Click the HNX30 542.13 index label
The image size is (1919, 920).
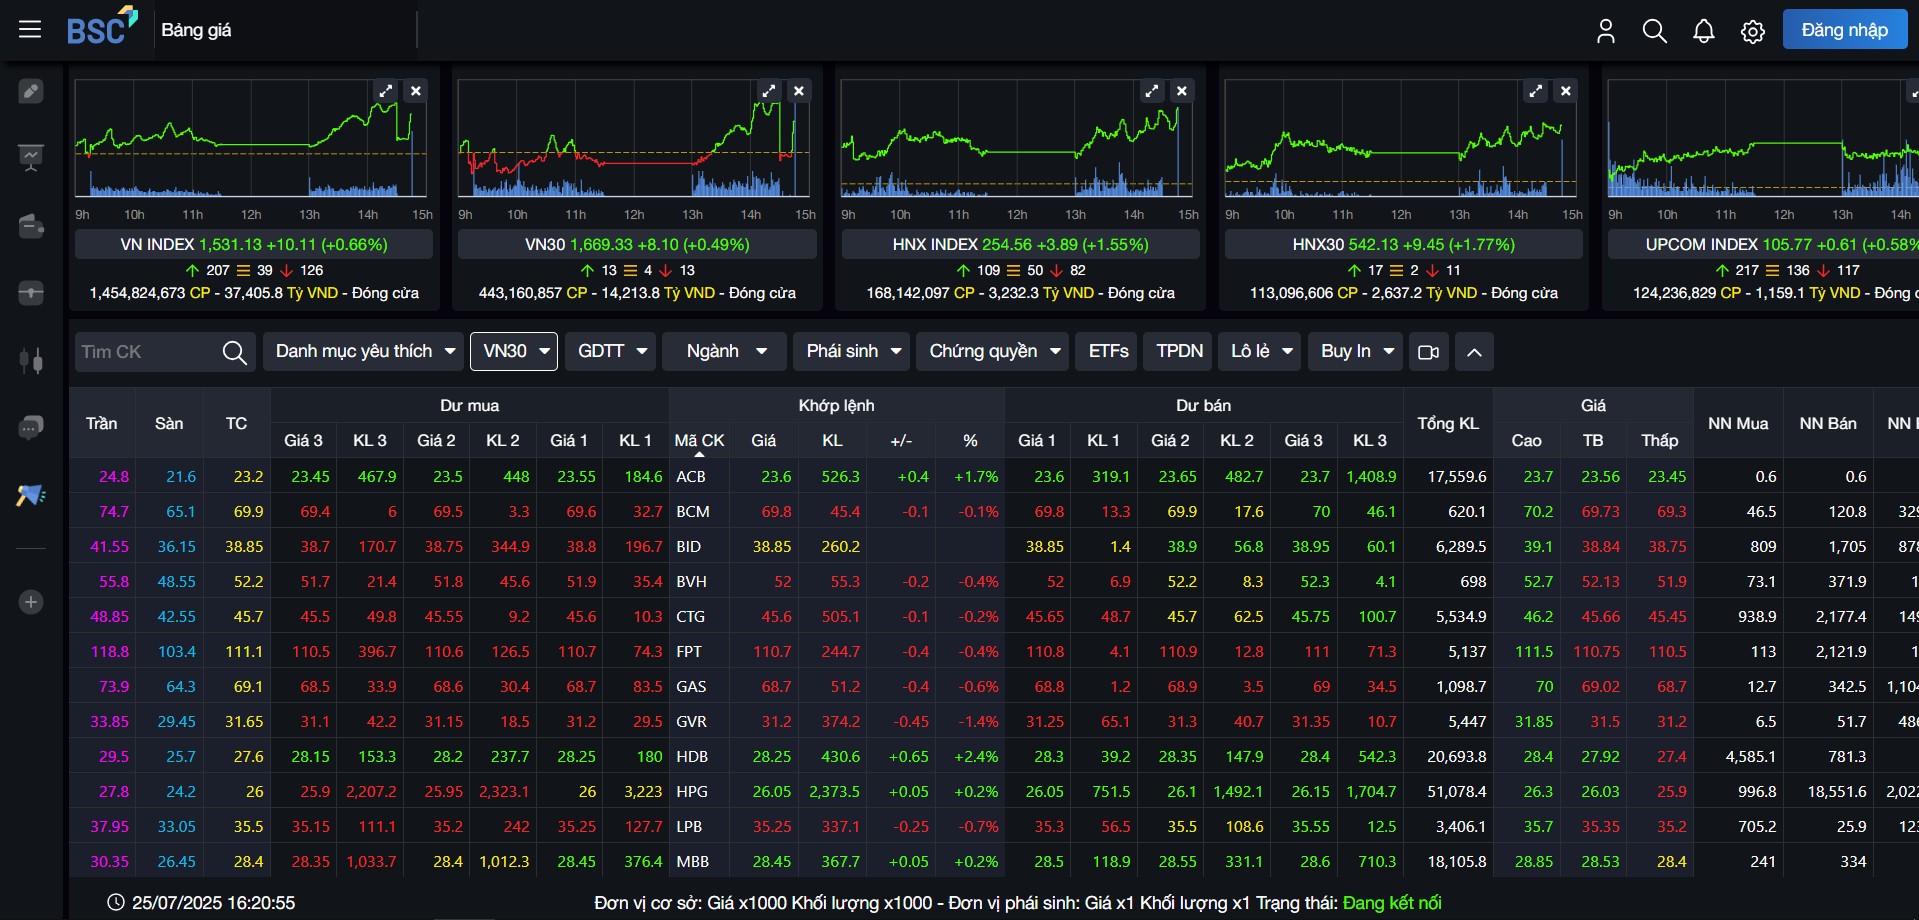point(1404,244)
